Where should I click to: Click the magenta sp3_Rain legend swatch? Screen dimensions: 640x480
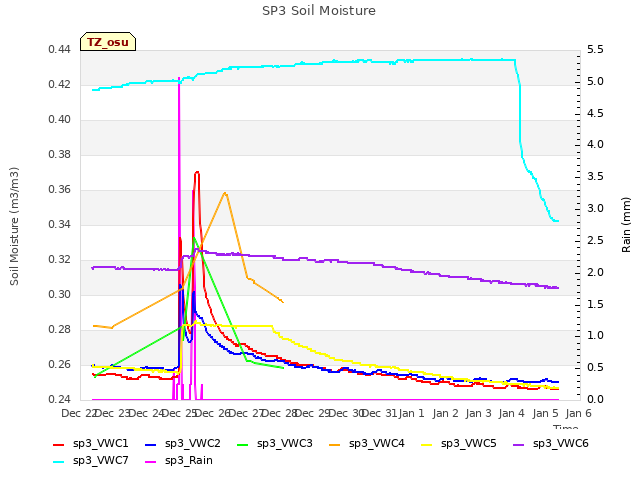coord(151,462)
